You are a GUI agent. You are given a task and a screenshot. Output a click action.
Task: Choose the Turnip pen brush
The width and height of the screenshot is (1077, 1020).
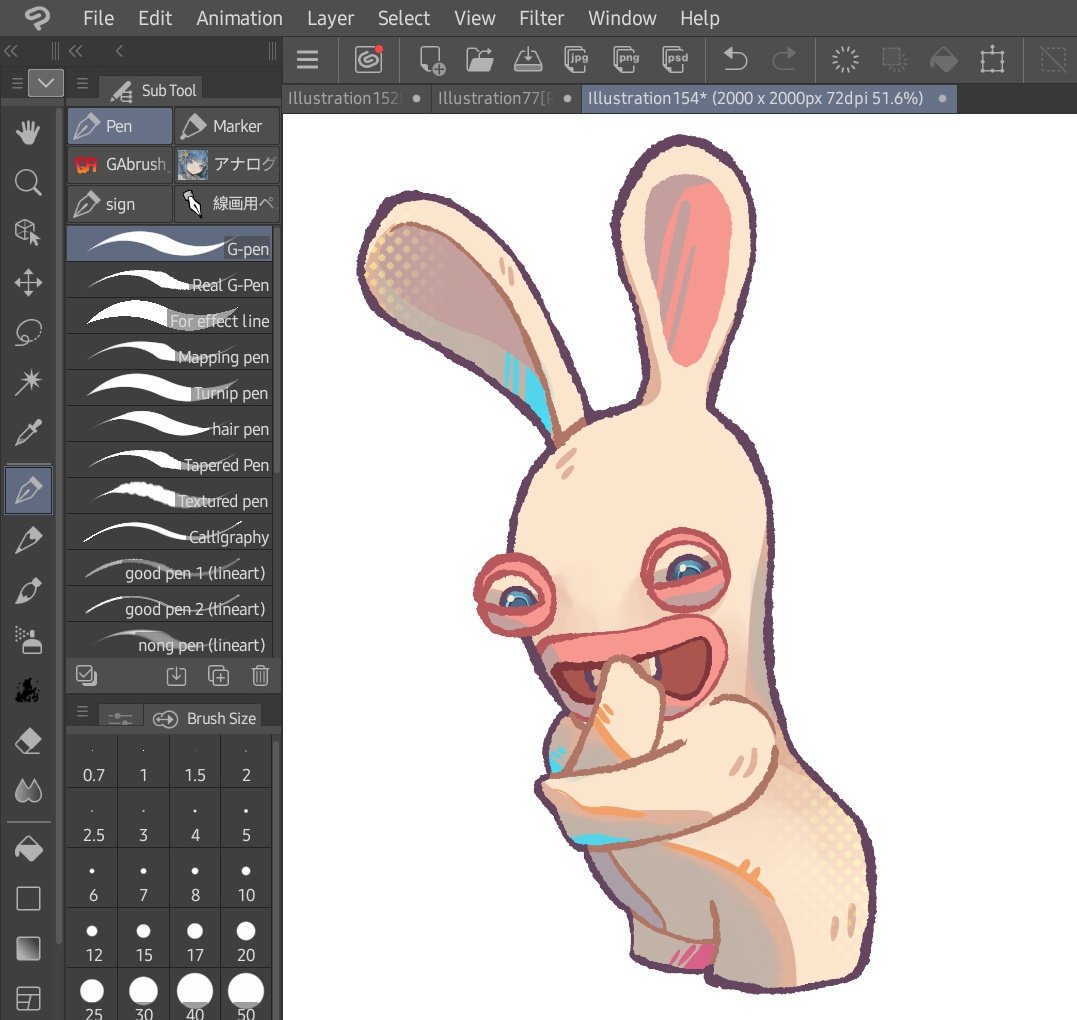[170, 390]
